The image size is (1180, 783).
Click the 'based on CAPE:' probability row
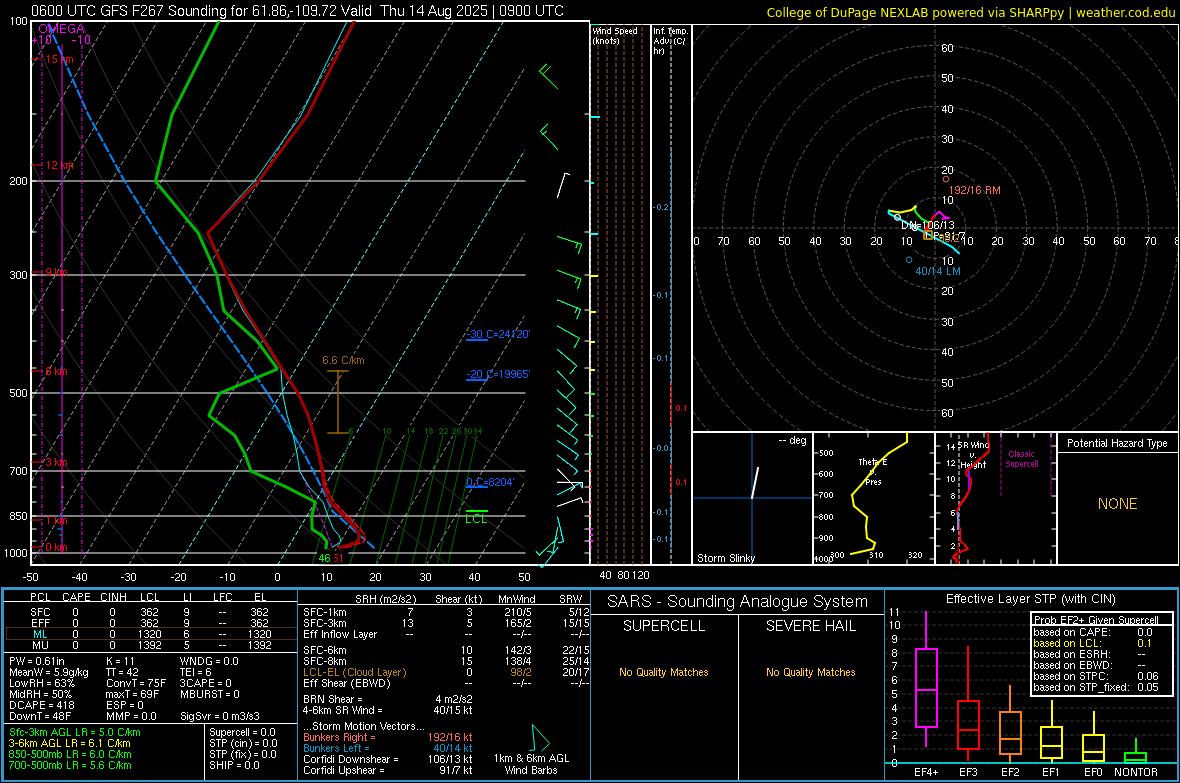(x=1092, y=632)
